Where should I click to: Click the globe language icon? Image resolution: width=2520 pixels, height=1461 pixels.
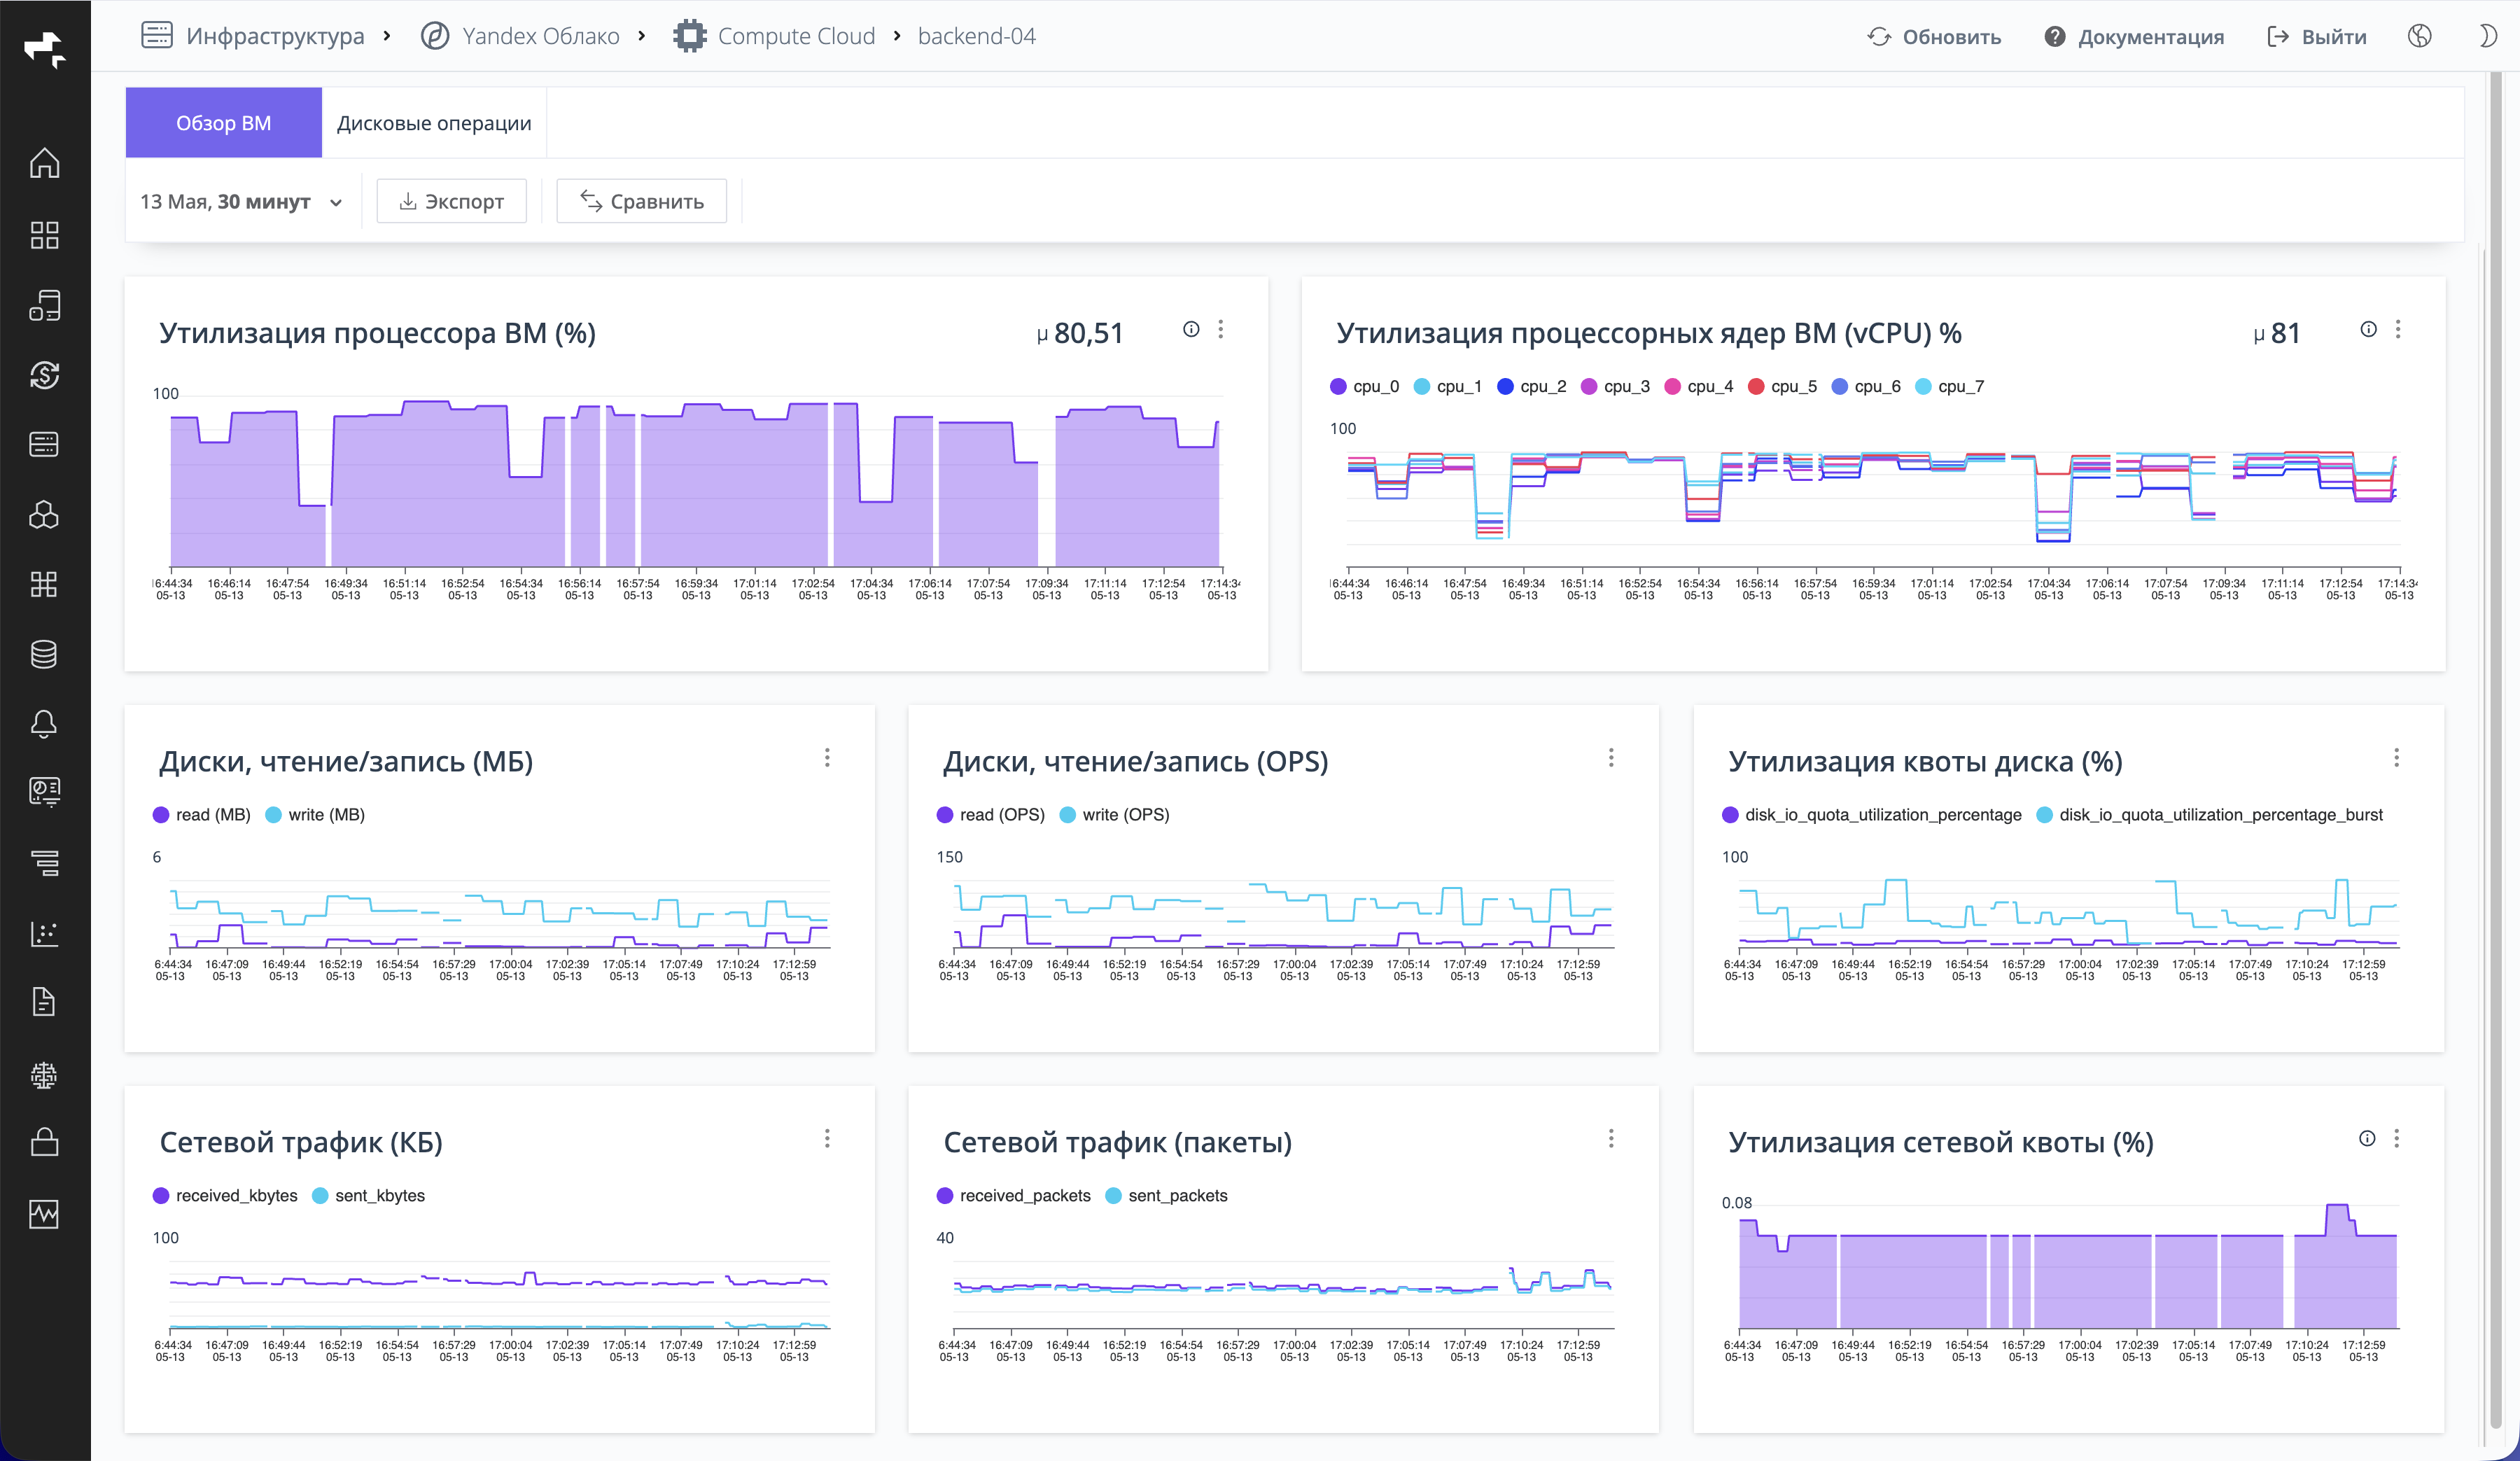pos(2419,36)
